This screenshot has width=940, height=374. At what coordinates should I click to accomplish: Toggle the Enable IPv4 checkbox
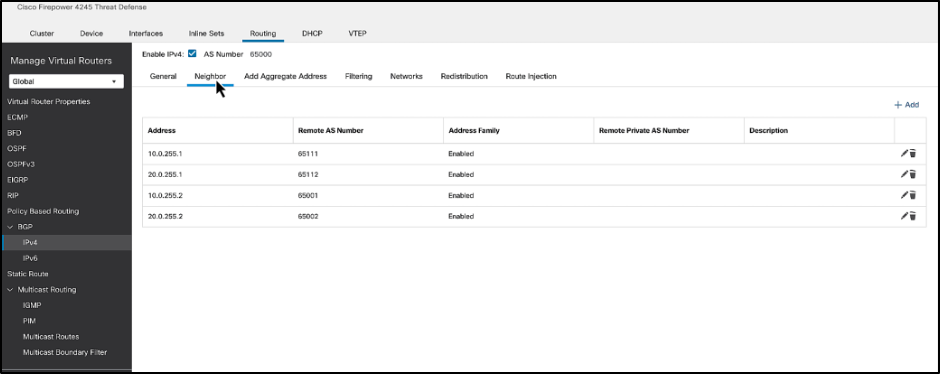click(x=192, y=53)
